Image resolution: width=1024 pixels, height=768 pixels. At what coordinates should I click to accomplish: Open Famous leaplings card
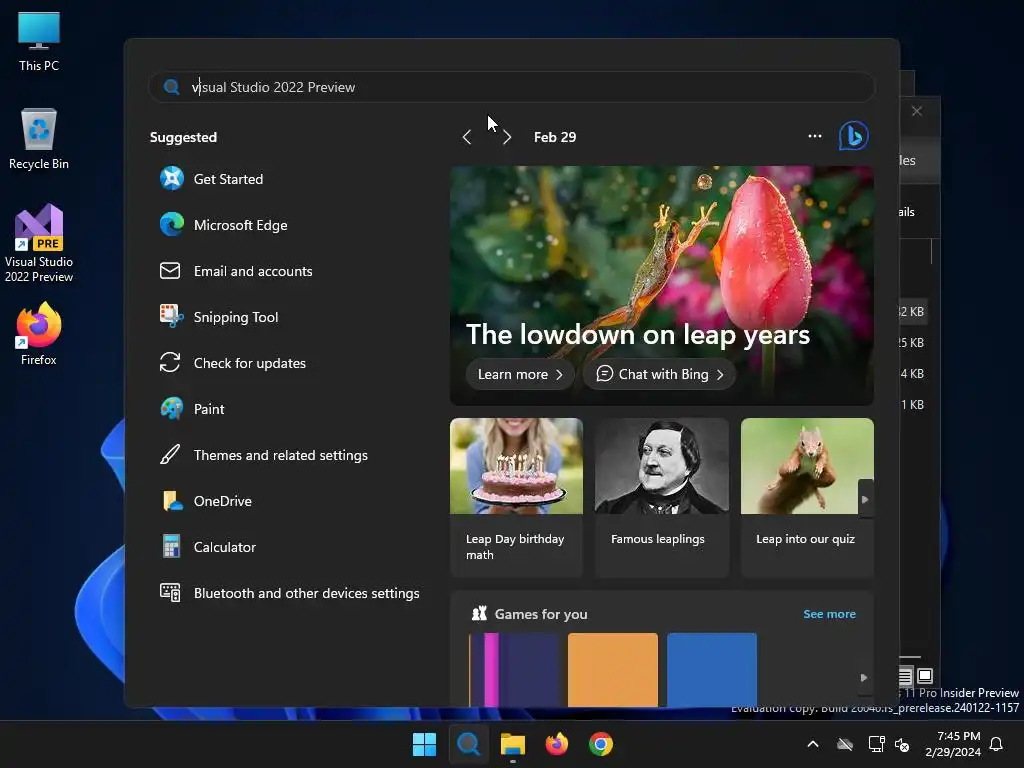(x=662, y=498)
